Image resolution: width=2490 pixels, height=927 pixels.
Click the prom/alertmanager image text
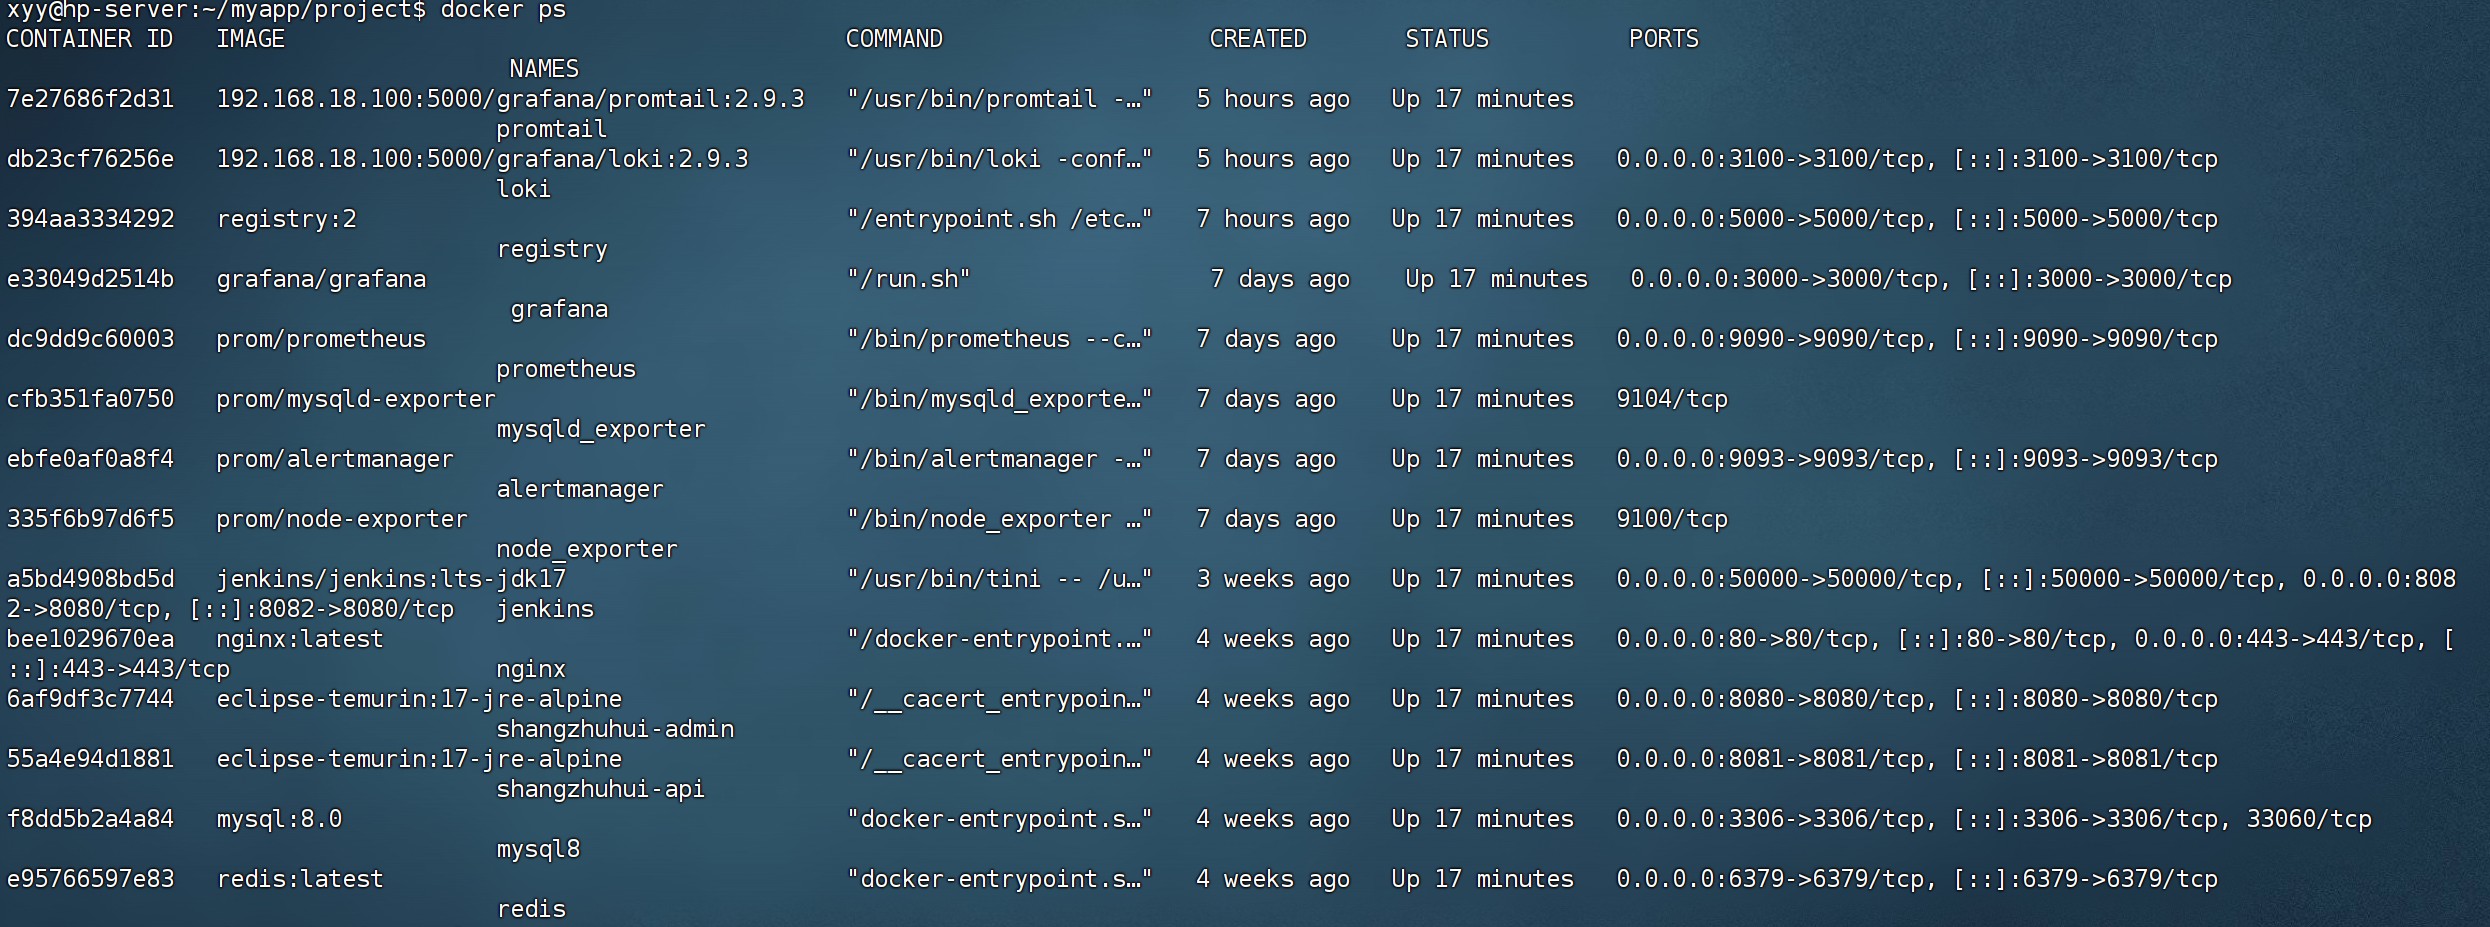335,459
